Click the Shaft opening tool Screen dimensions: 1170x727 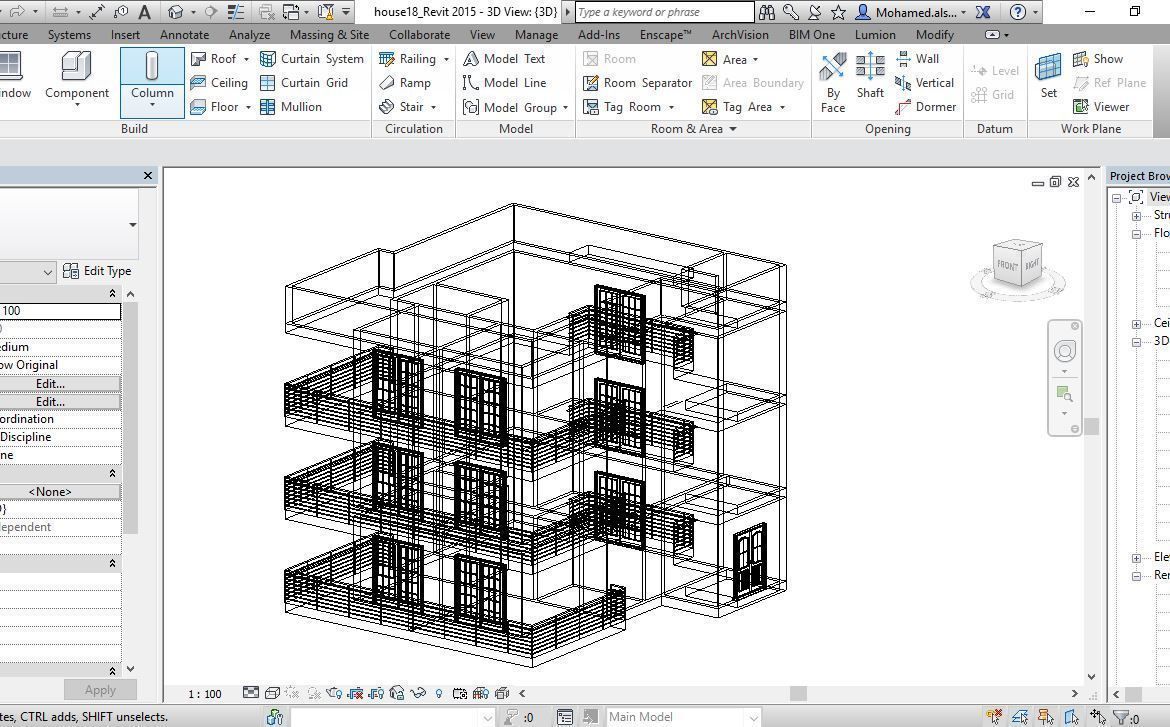[870, 75]
